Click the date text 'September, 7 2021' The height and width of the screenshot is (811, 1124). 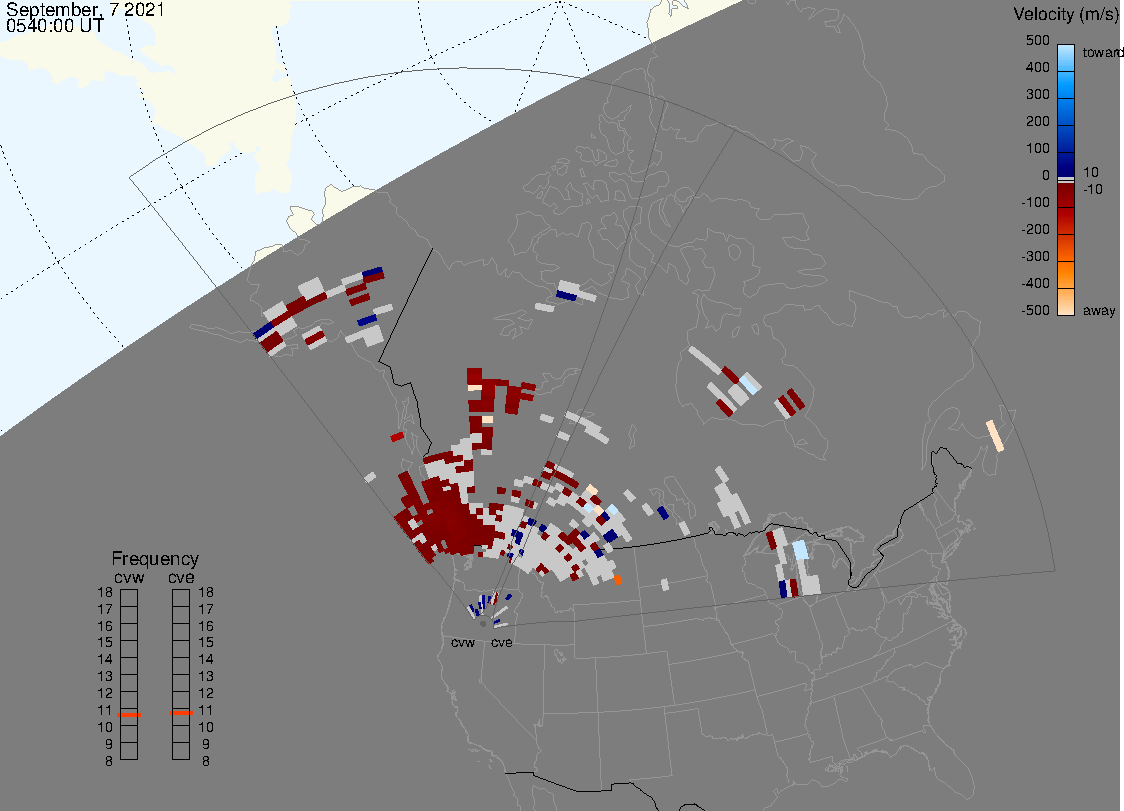coord(85,9)
